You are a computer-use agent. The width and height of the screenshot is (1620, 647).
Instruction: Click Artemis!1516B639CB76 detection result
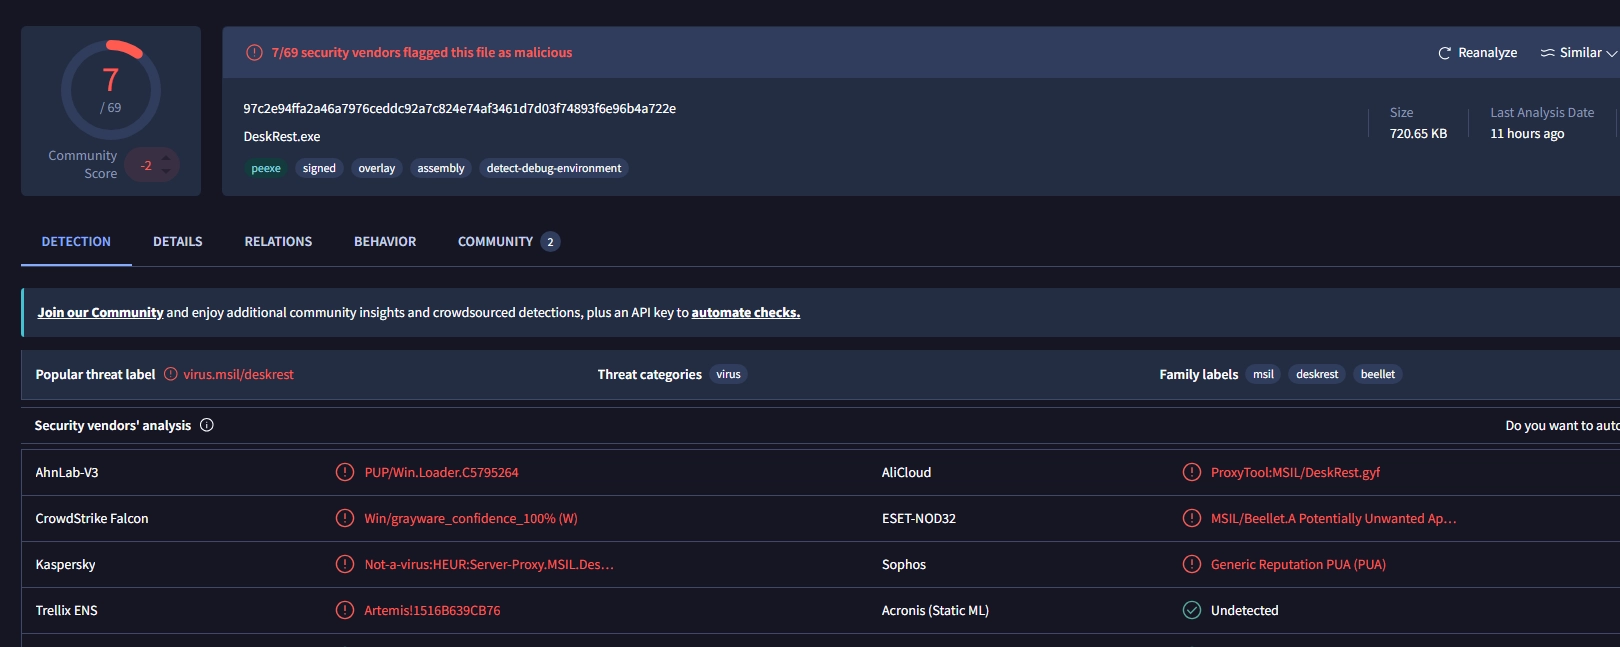(432, 610)
